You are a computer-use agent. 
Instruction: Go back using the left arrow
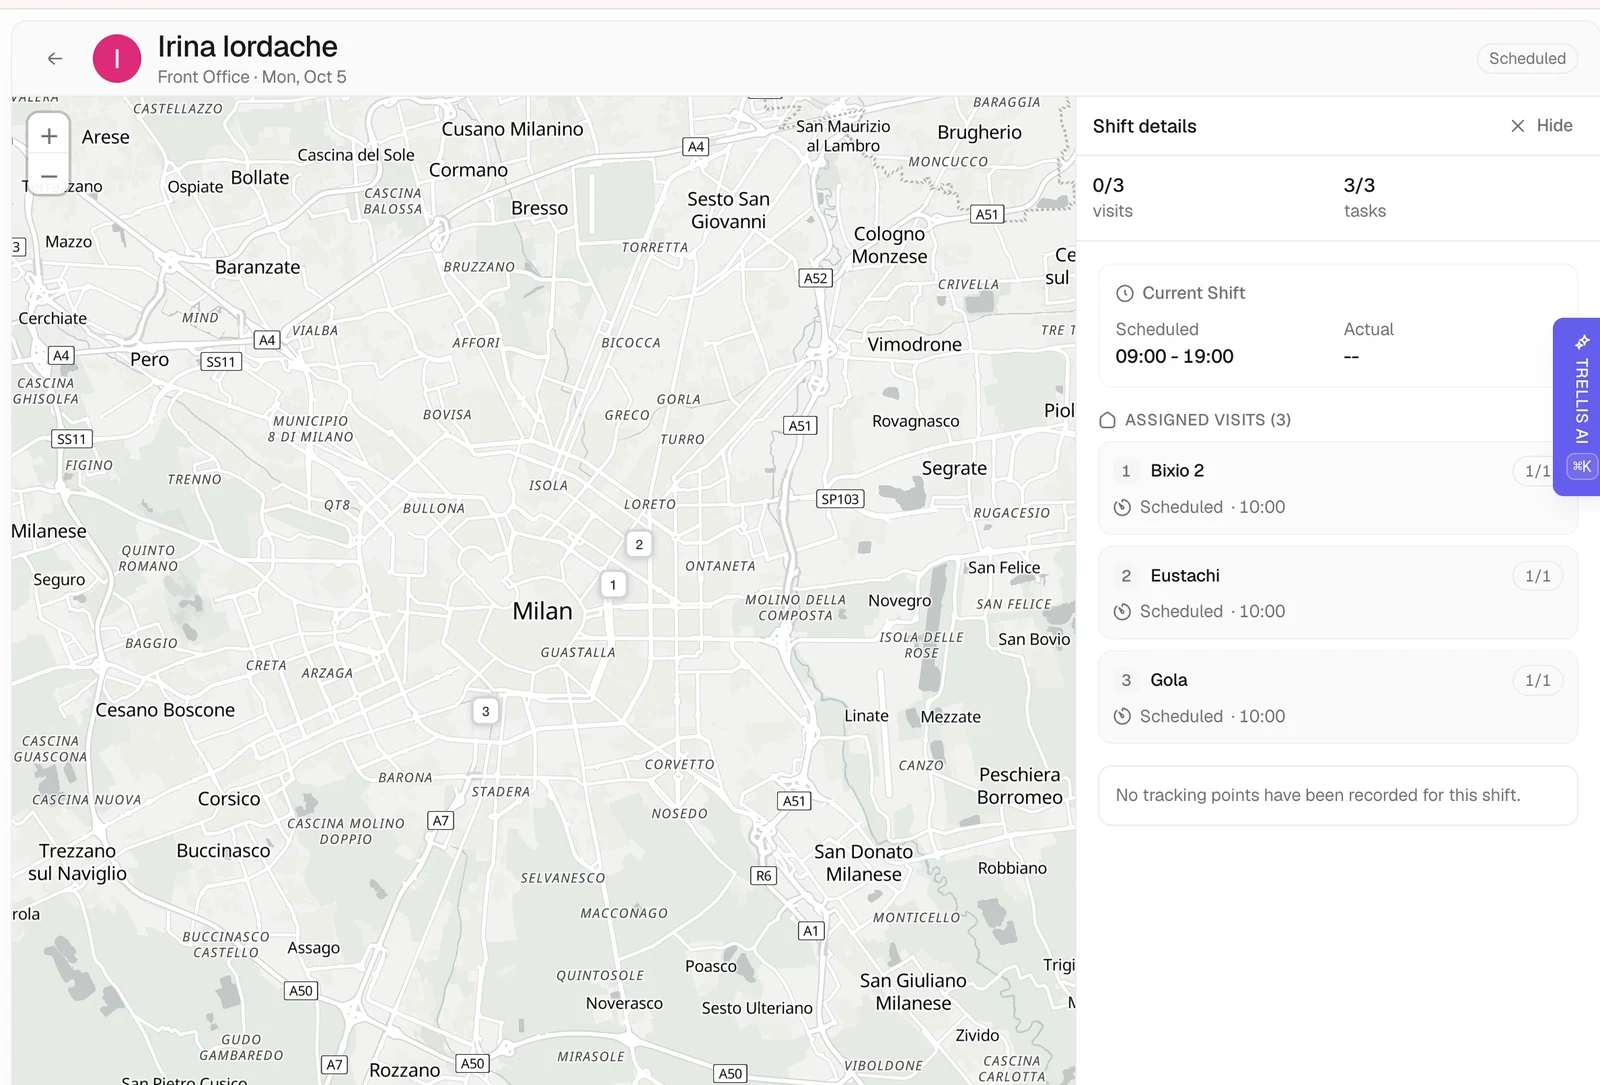click(55, 59)
